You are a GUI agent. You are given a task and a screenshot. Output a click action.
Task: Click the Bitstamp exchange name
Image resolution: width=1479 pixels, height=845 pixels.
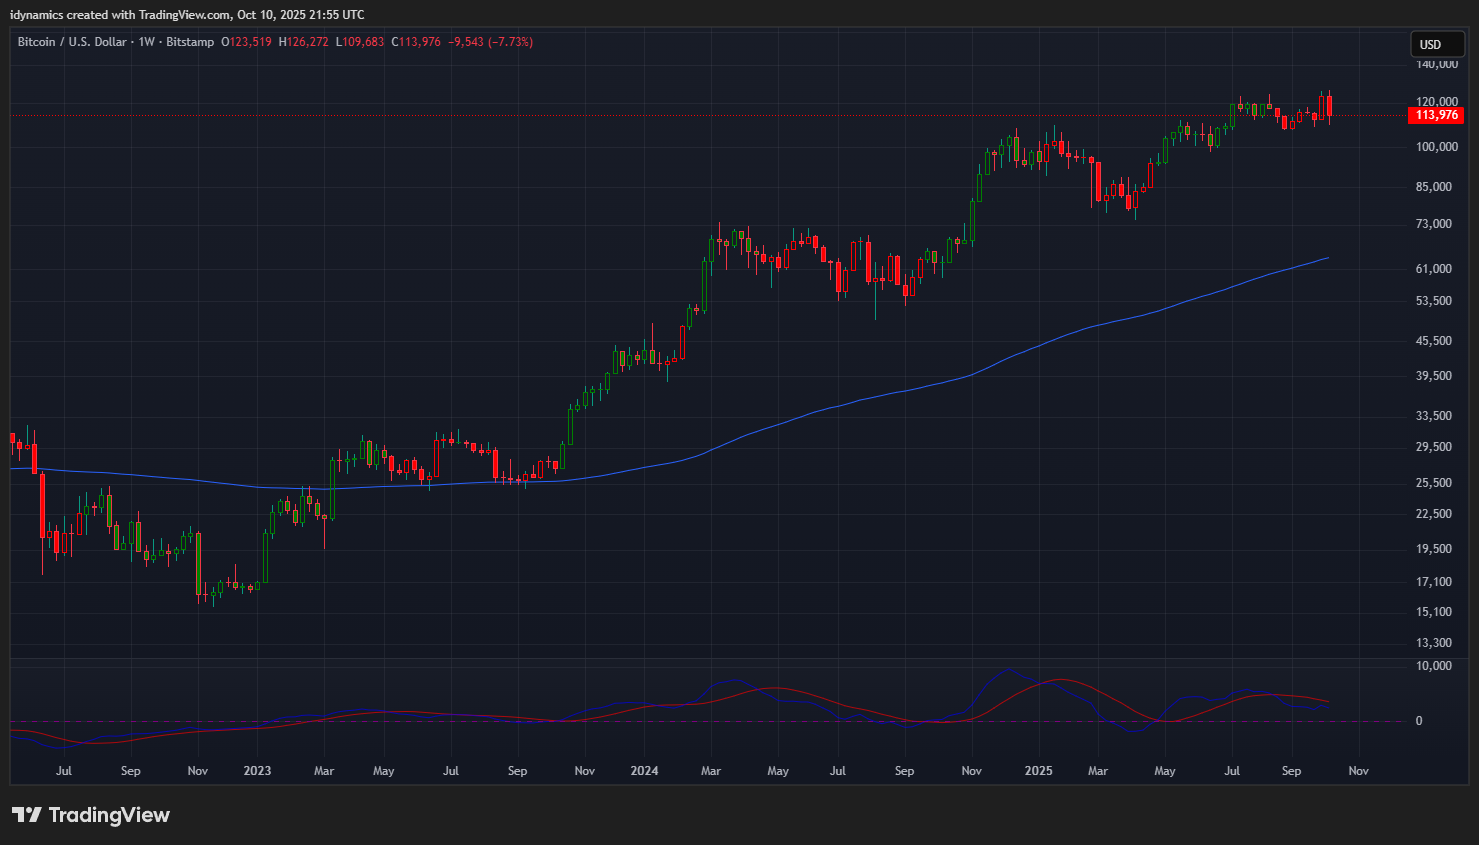pos(190,42)
